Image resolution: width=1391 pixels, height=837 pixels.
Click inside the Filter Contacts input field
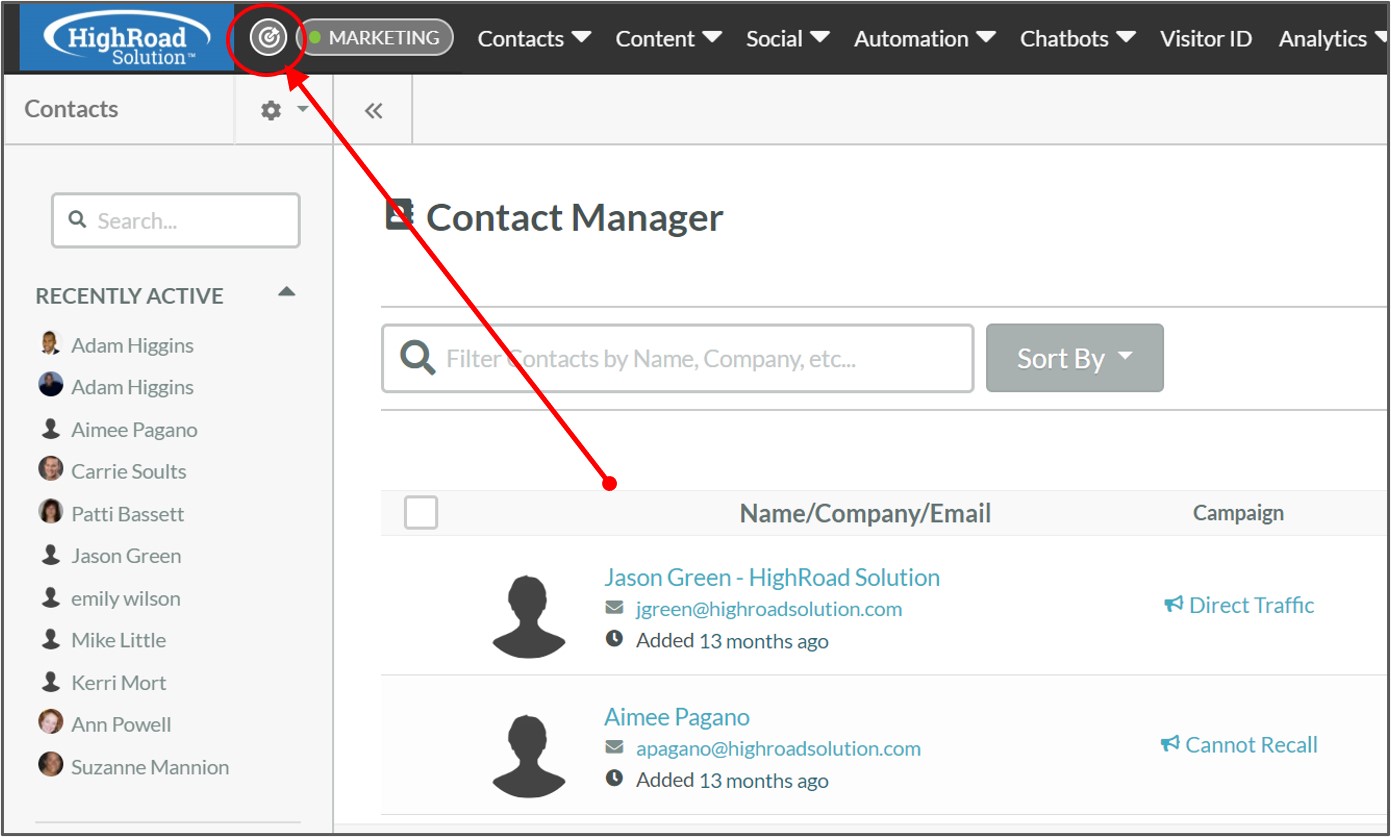pyautogui.click(x=700, y=358)
